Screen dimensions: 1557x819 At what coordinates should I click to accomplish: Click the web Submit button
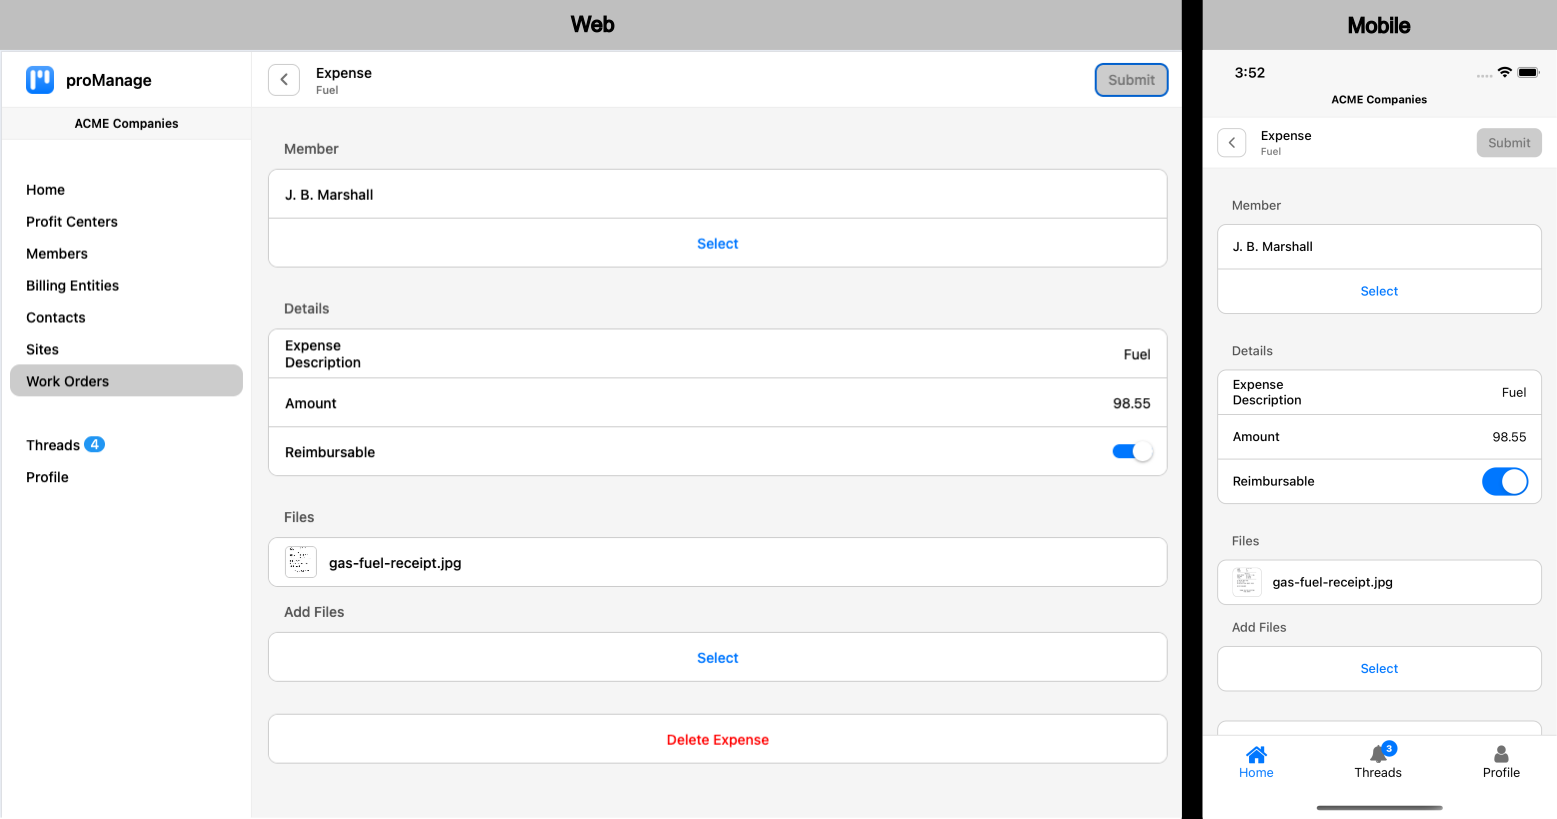1131,80
